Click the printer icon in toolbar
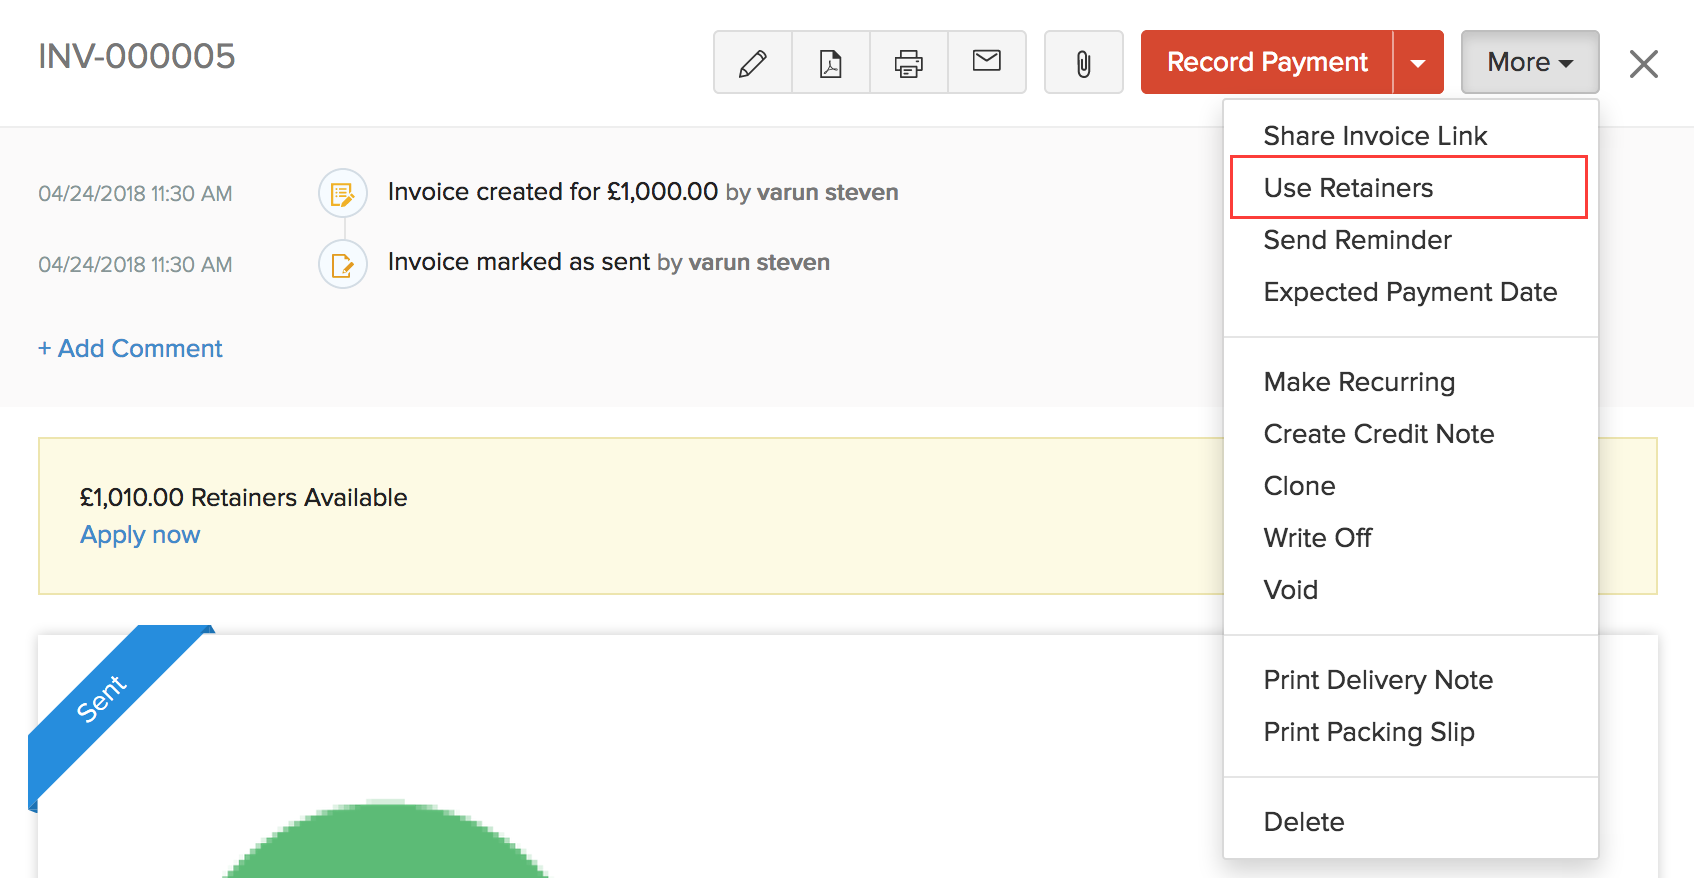Screen dimensions: 1694x878 pos(909,63)
